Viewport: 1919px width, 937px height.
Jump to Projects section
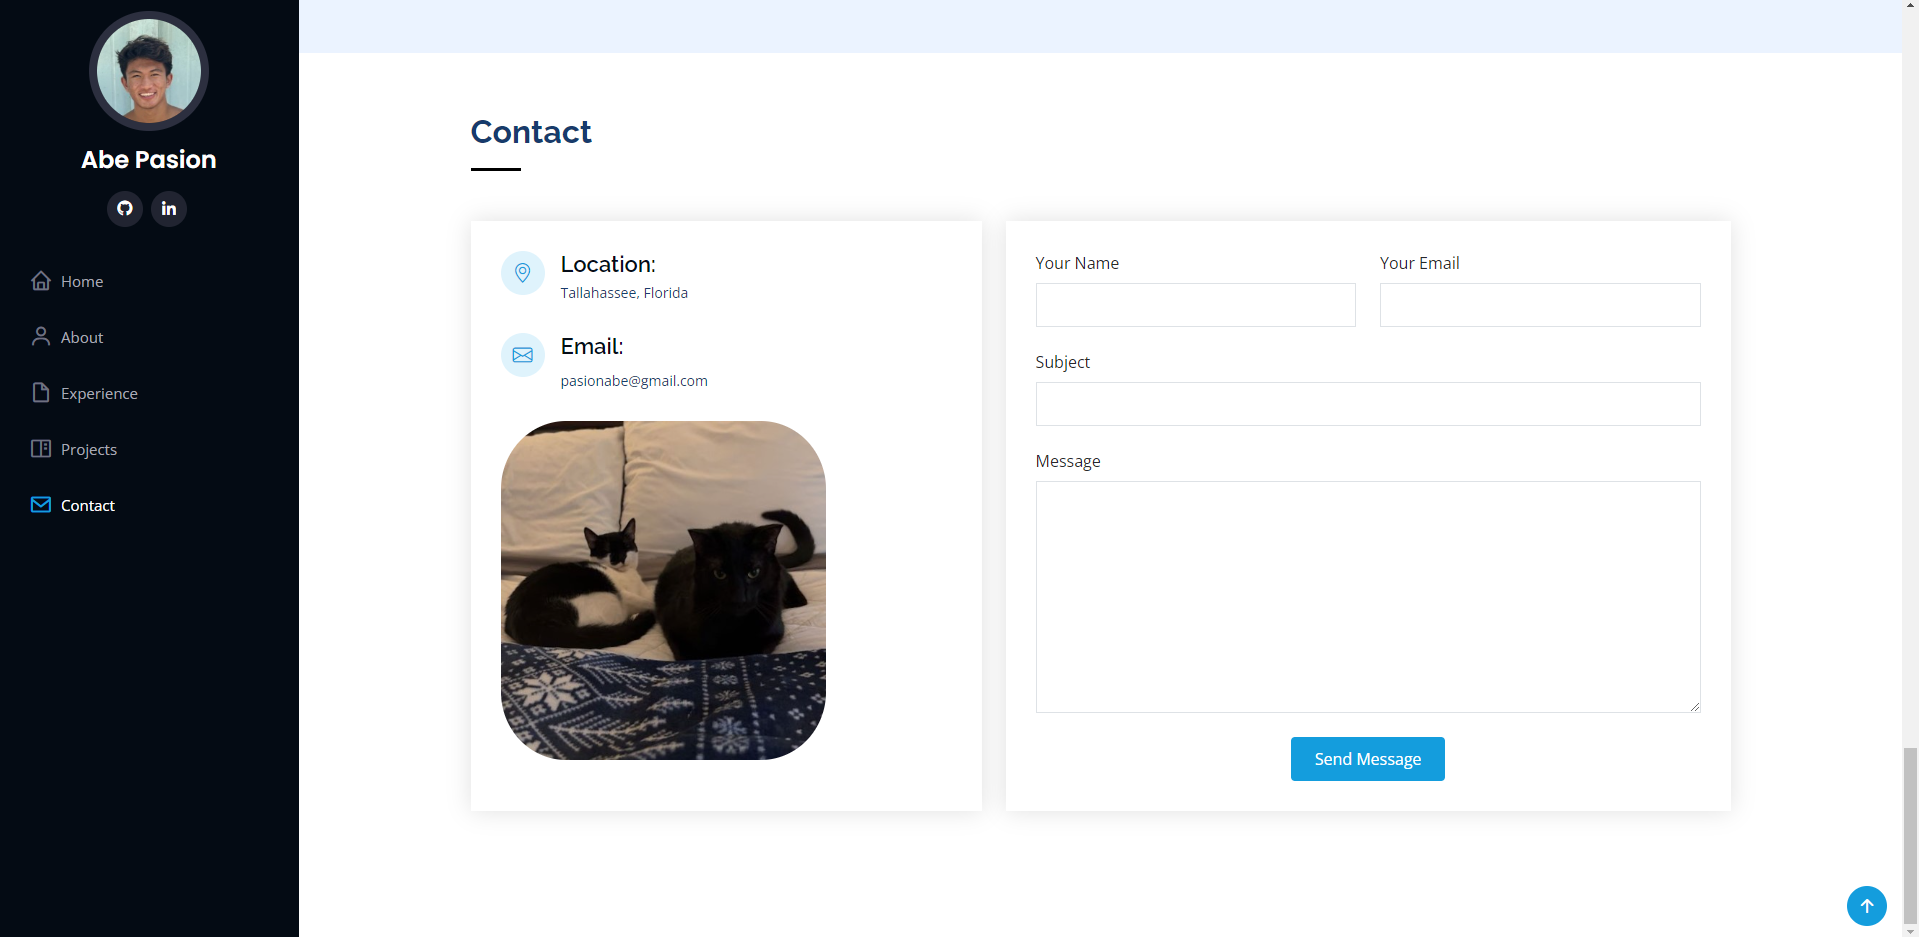[x=89, y=450]
